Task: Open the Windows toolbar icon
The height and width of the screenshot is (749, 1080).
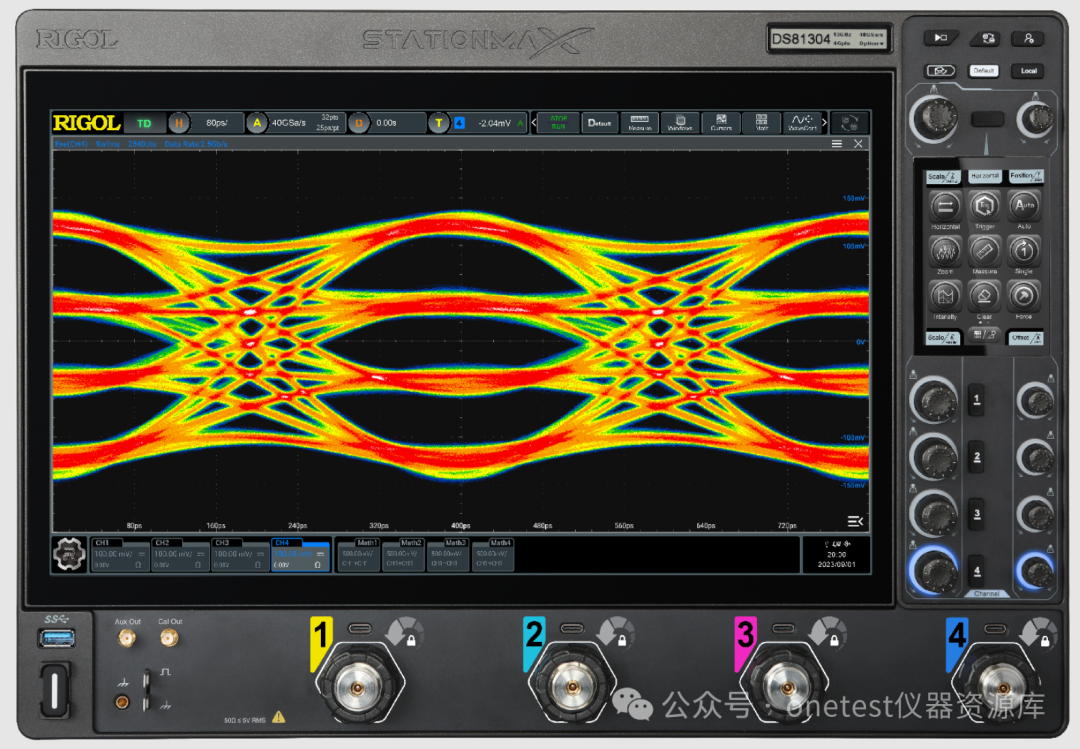Action: tap(680, 123)
